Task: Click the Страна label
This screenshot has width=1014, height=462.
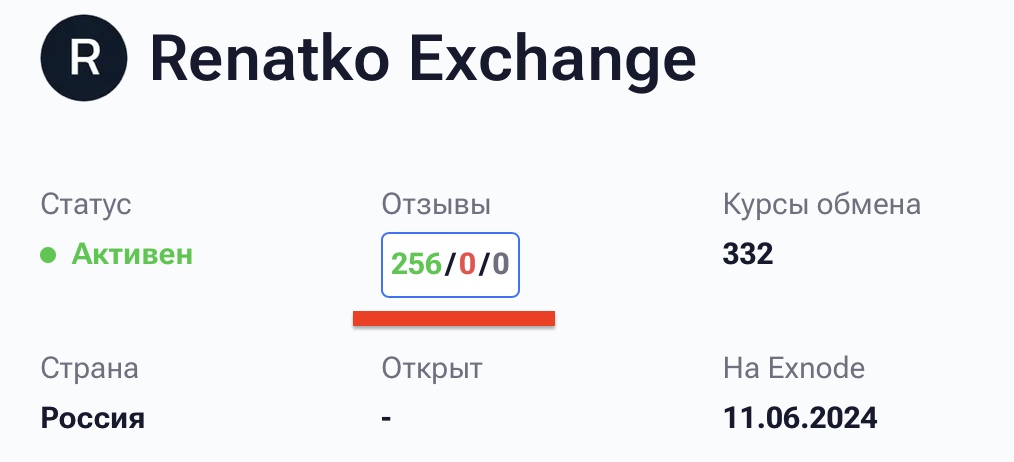Action: click(x=89, y=368)
